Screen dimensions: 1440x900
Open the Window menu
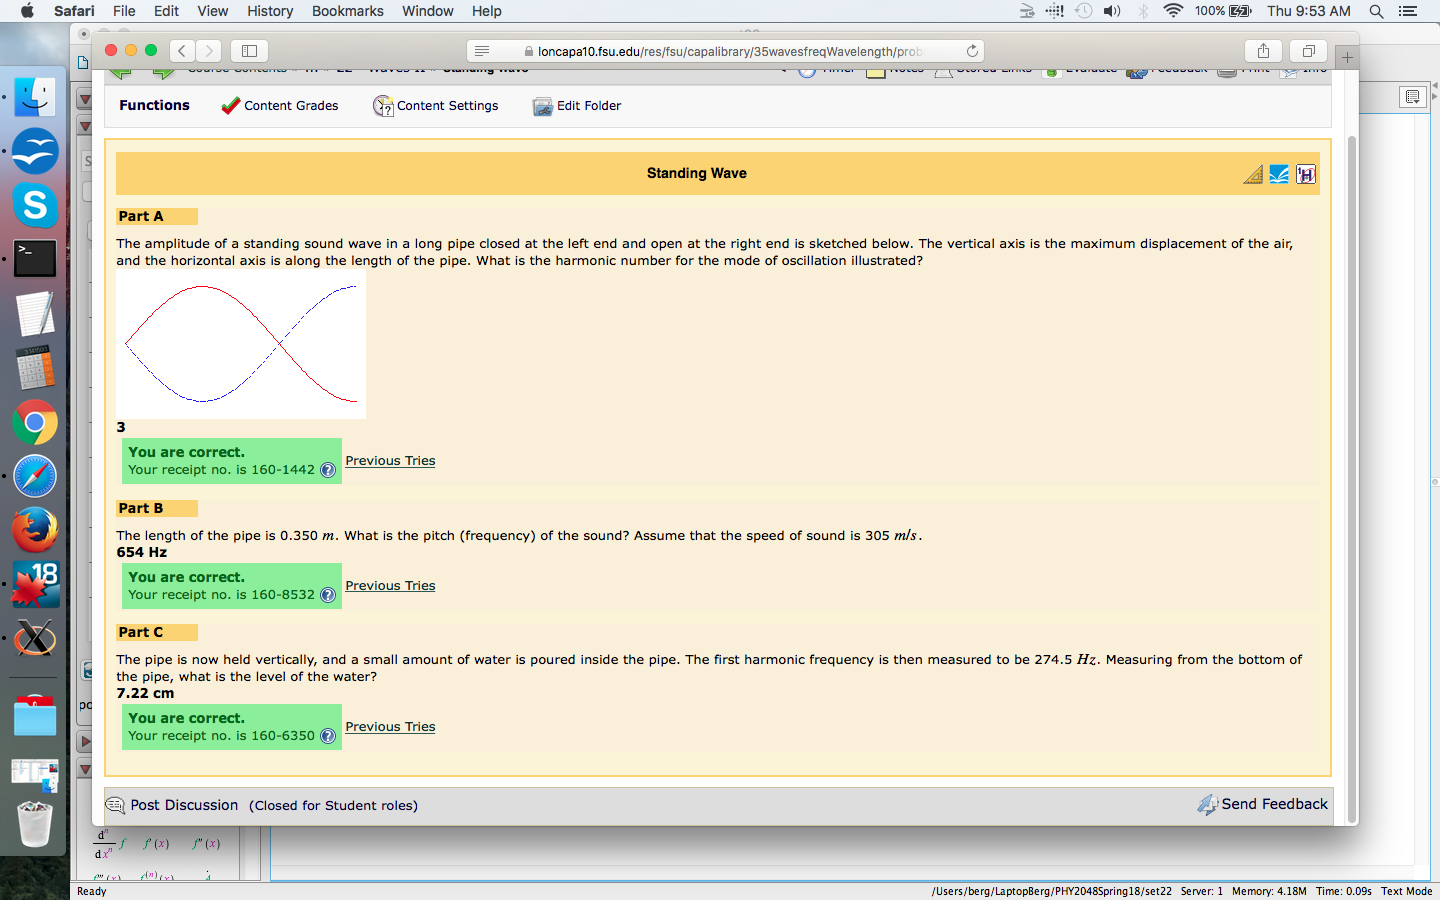[x=427, y=11]
